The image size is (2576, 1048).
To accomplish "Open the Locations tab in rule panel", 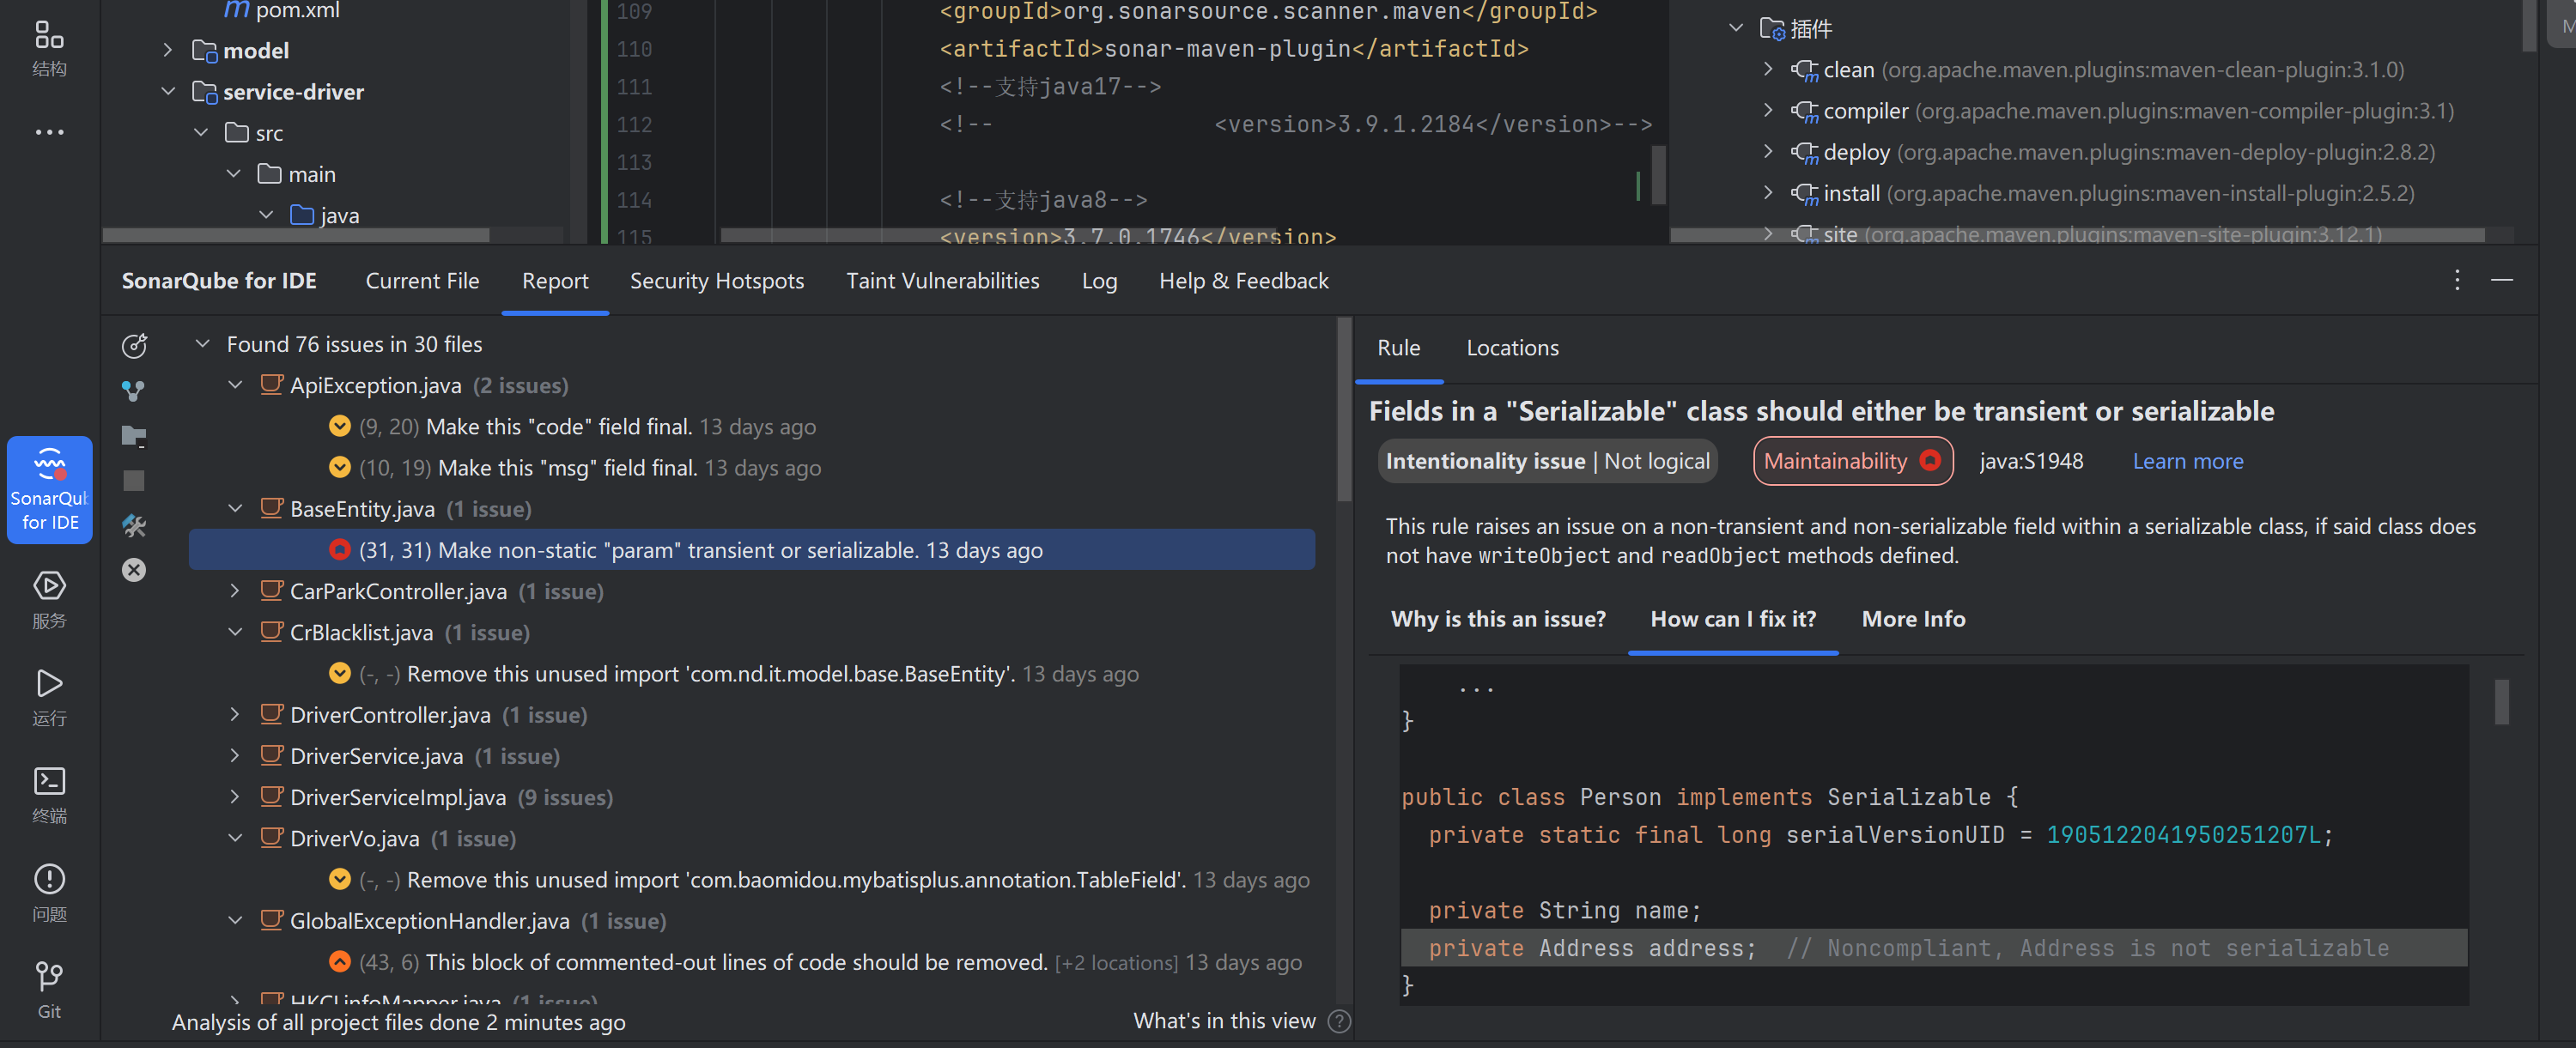I will pos(1512,347).
